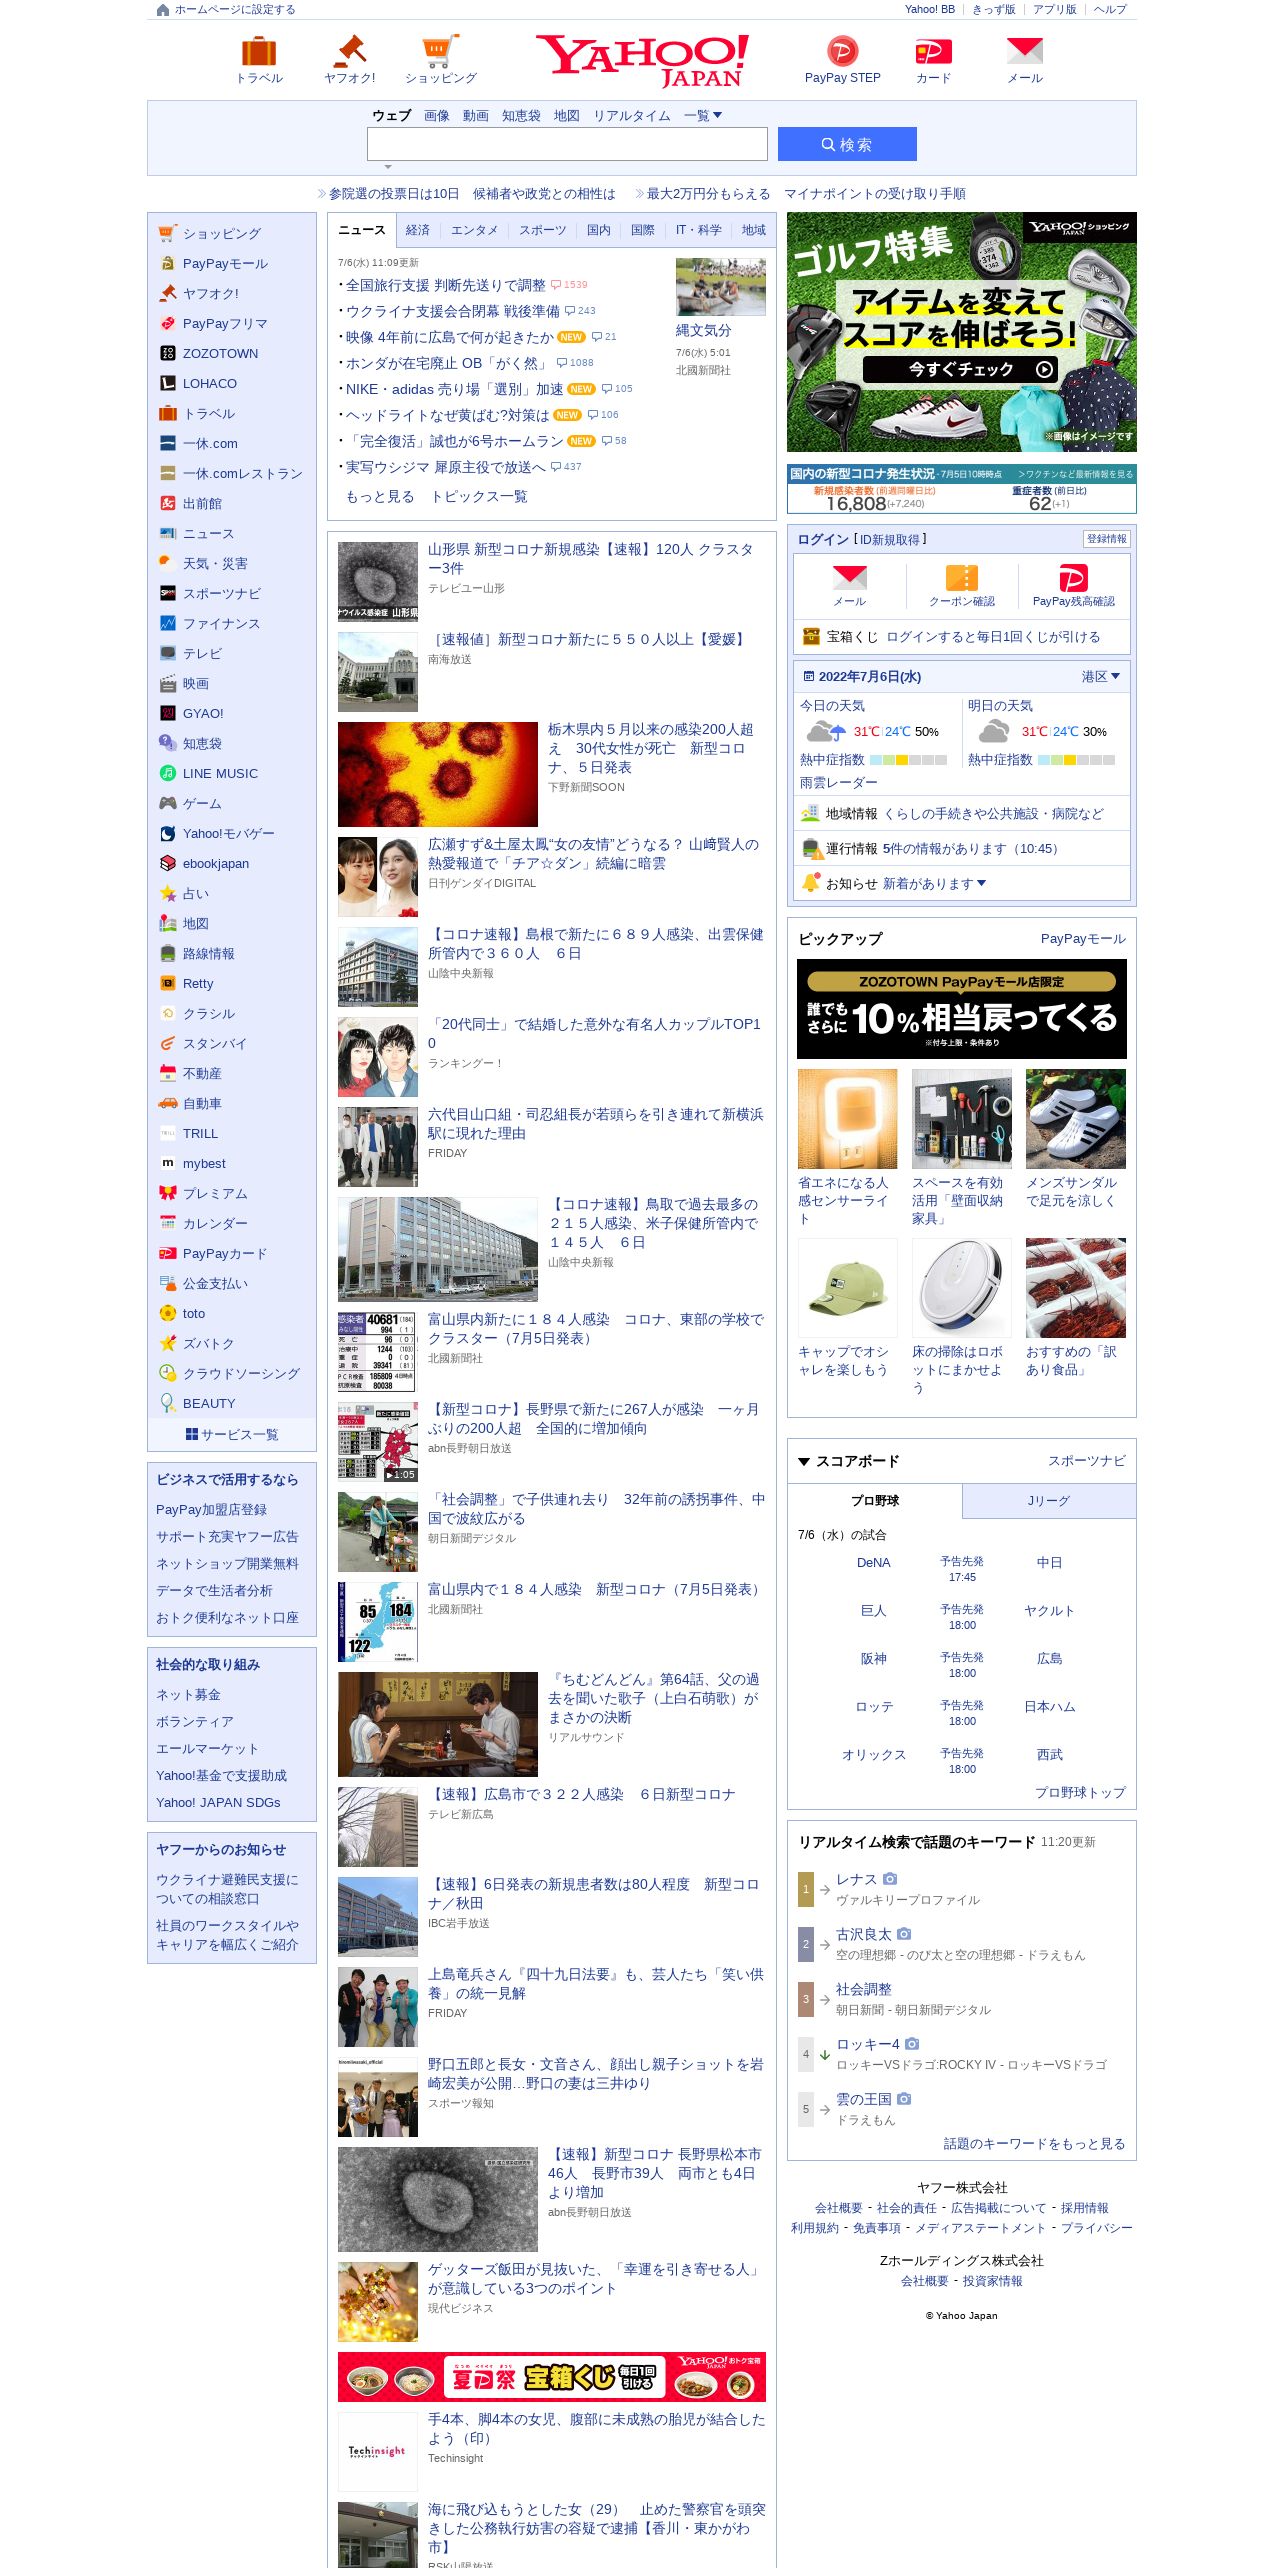The image size is (1284, 2568).
Task: Select the 画像 search type
Action: click(437, 116)
